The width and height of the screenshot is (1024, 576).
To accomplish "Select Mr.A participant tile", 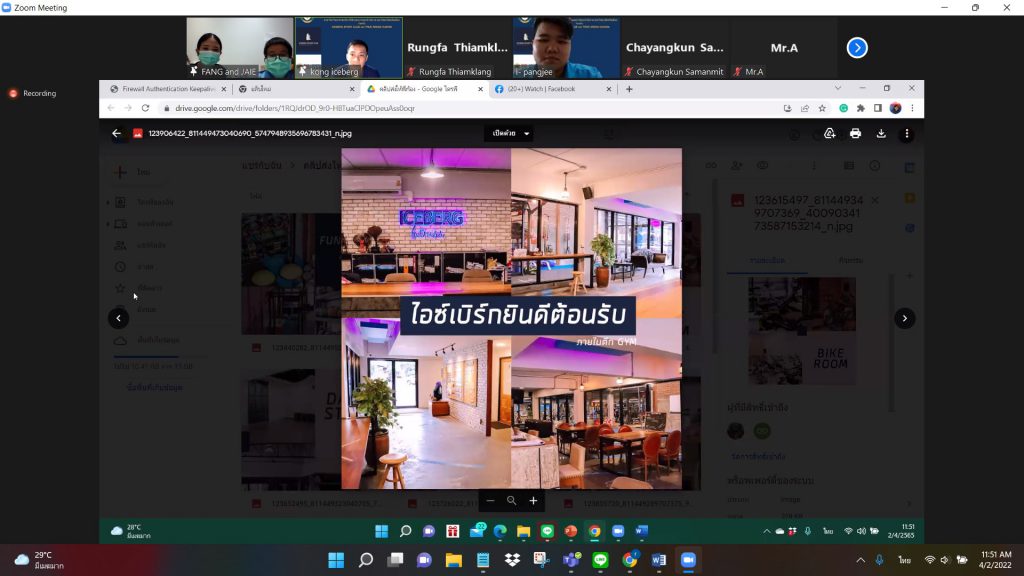I will click(x=784, y=48).
